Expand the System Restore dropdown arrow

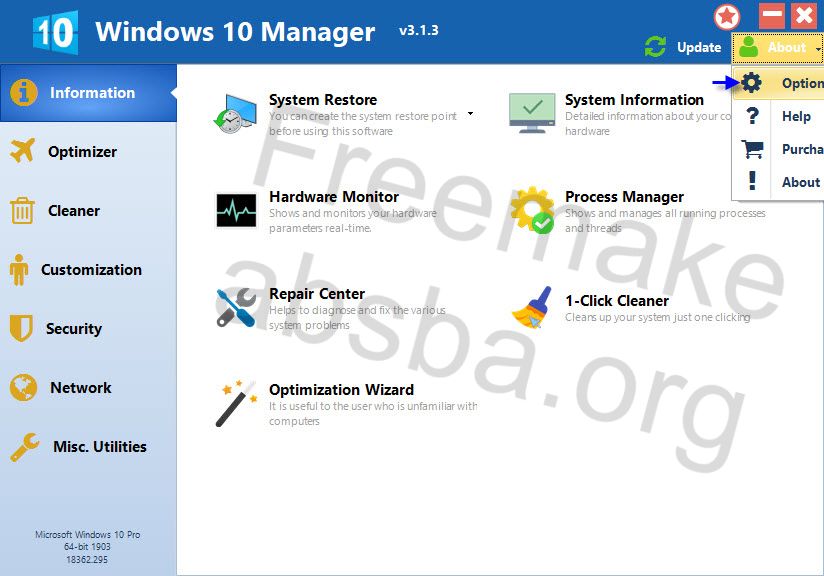(x=470, y=113)
